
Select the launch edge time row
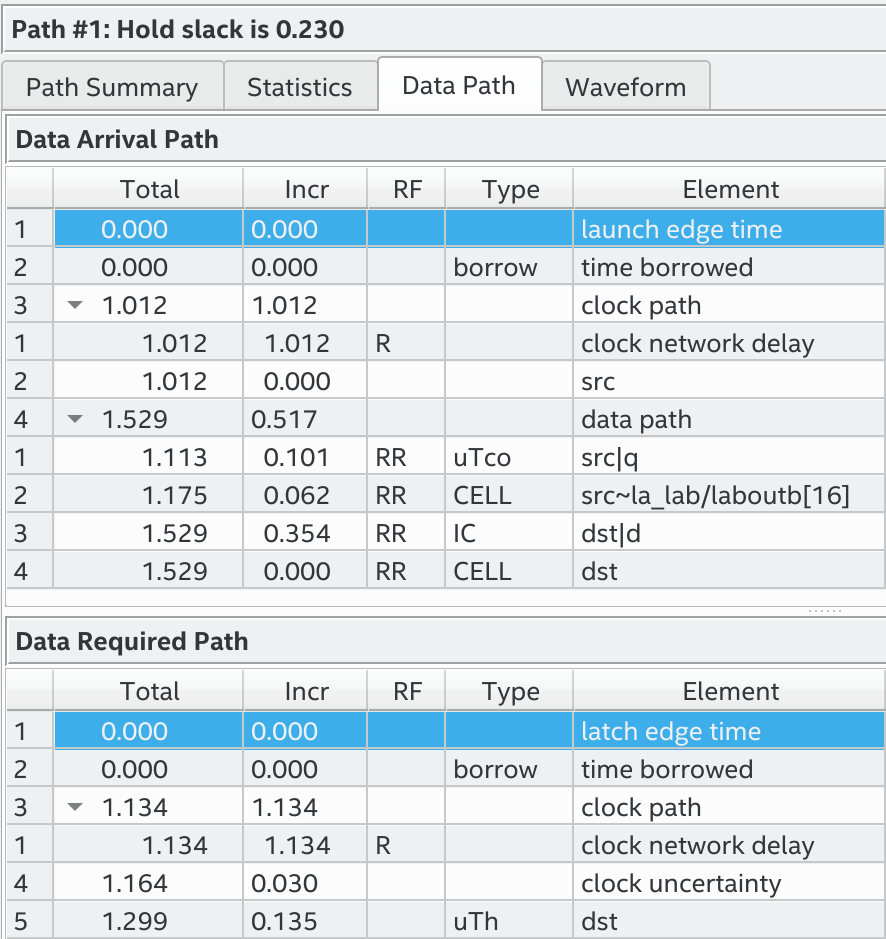point(680,230)
